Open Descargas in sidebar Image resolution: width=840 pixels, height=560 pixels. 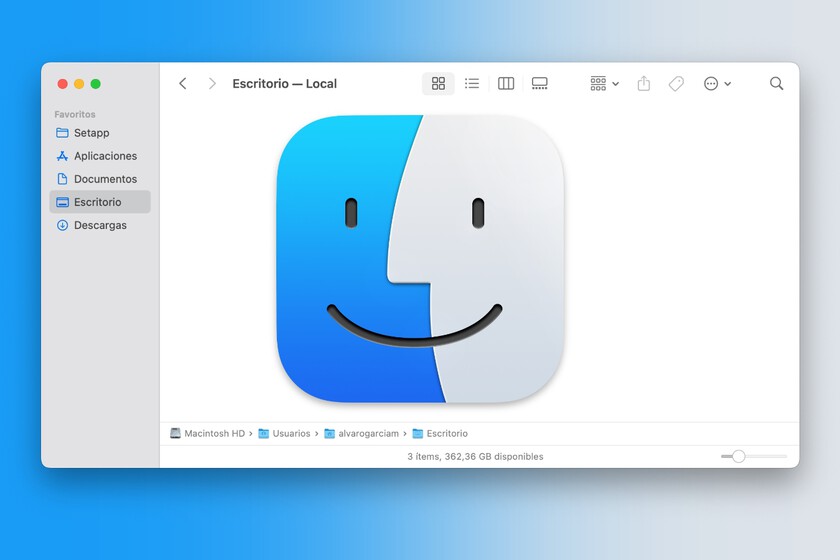tap(100, 225)
